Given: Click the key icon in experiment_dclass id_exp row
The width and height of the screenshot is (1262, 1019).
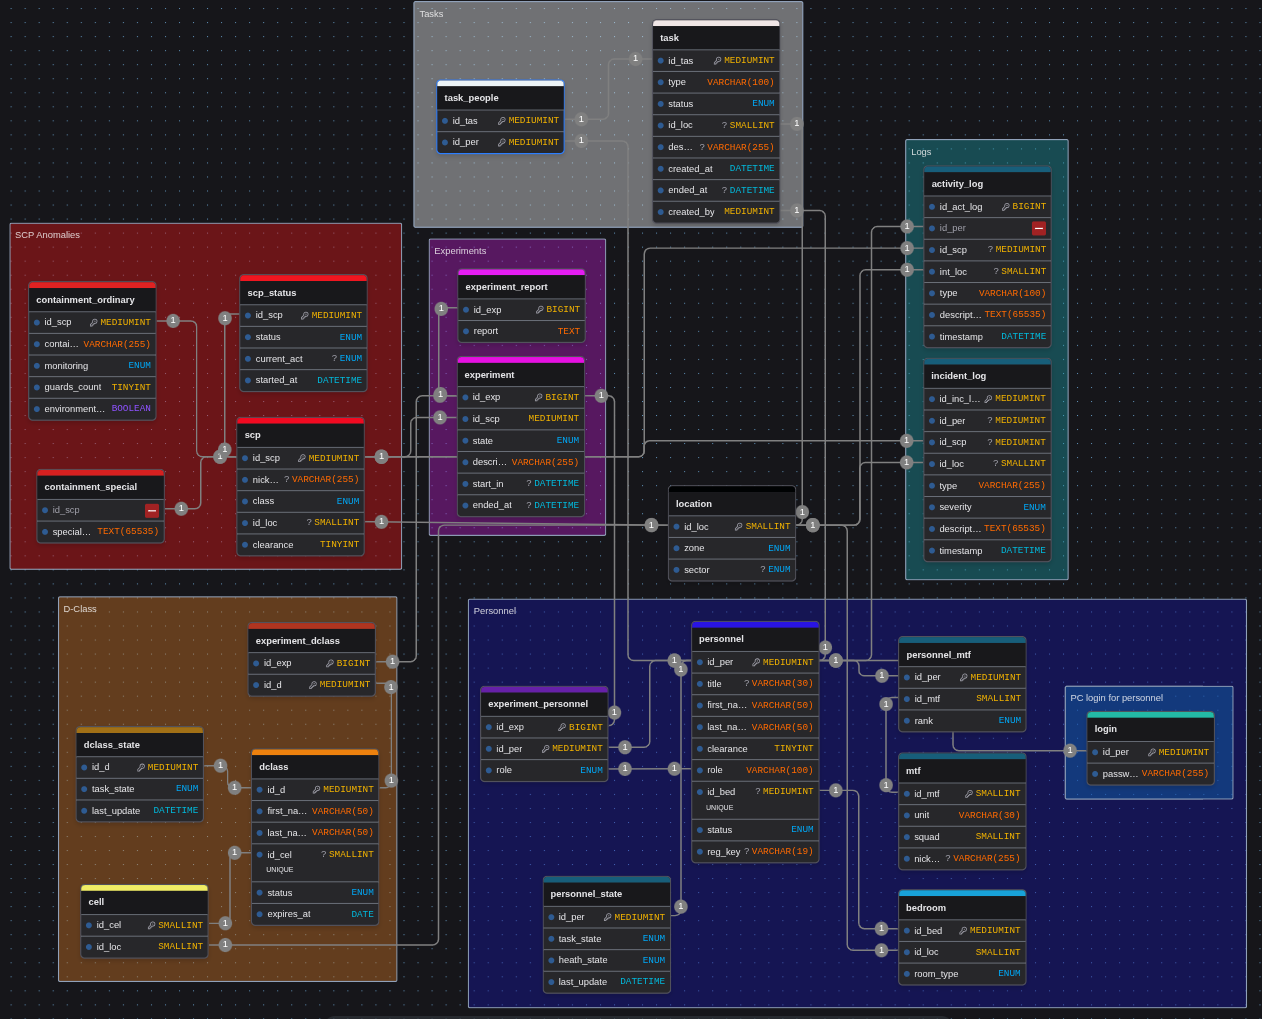Looking at the screenshot, I should (x=329, y=664).
